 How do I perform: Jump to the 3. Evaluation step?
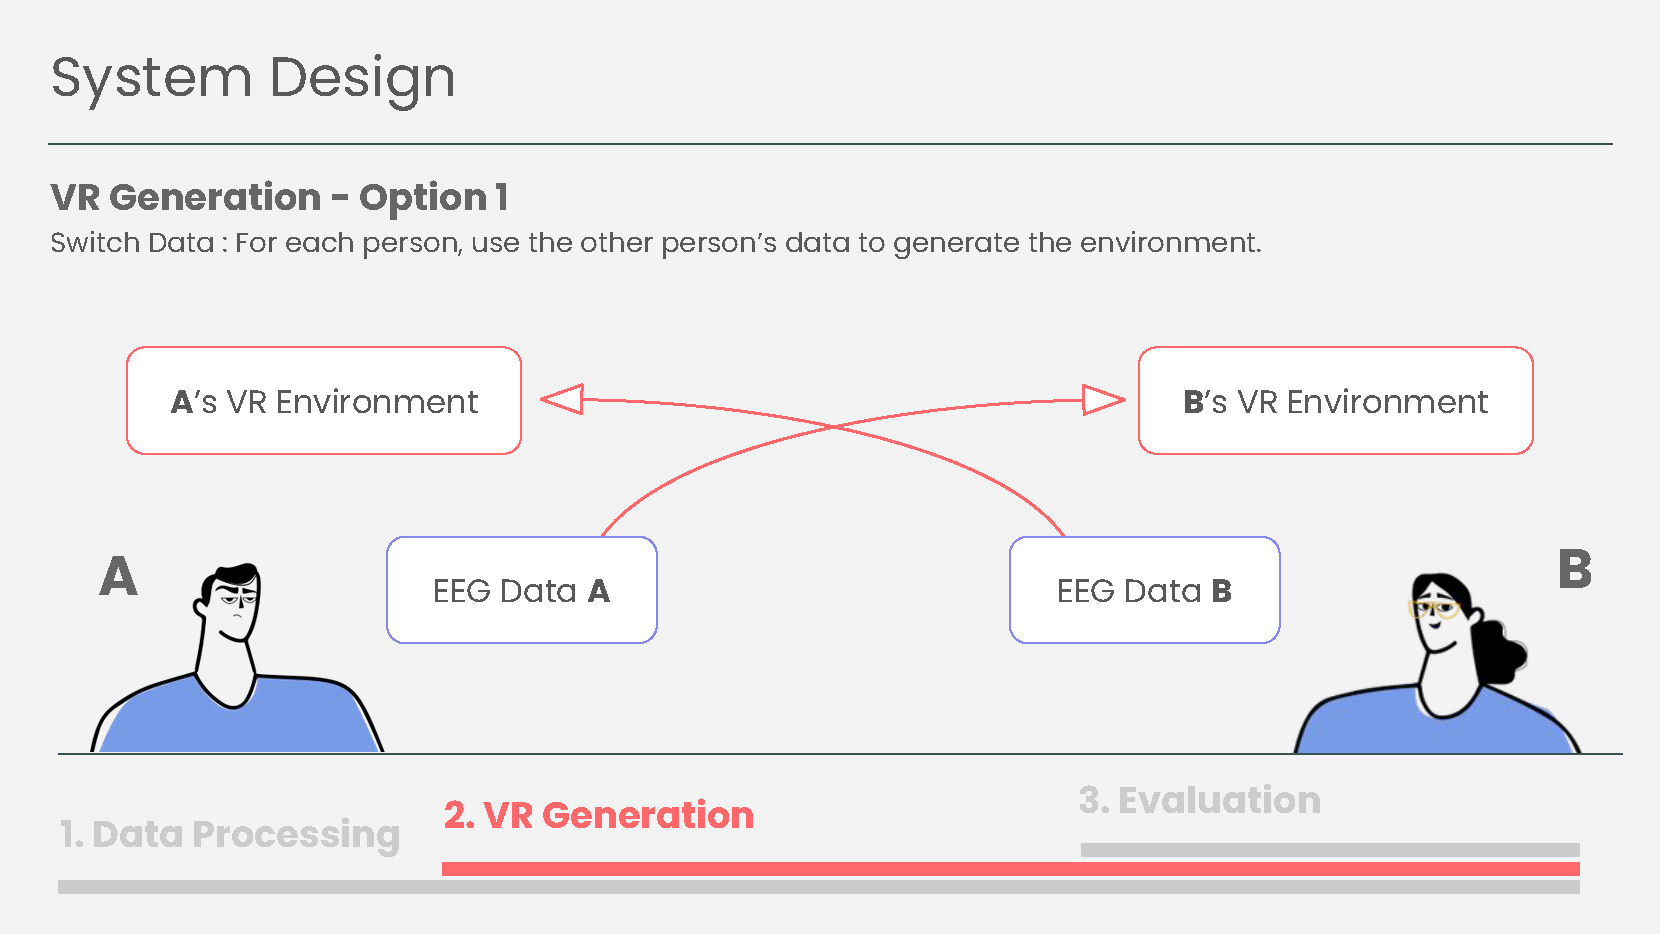1199,800
